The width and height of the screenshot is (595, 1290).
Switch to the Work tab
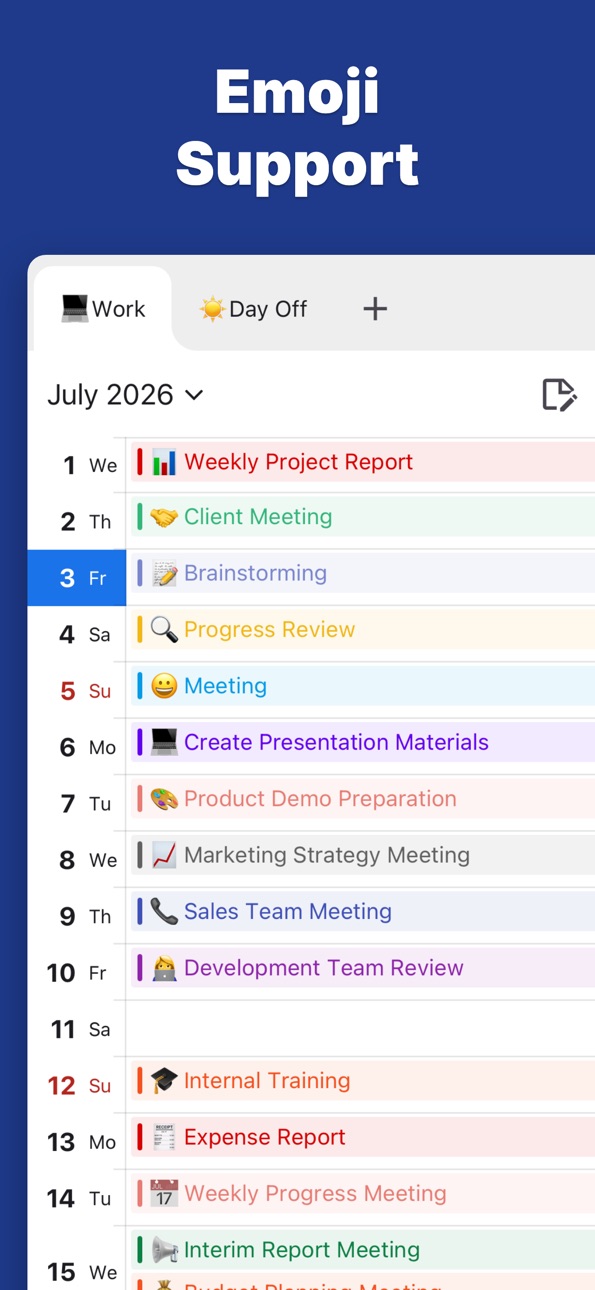point(103,309)
